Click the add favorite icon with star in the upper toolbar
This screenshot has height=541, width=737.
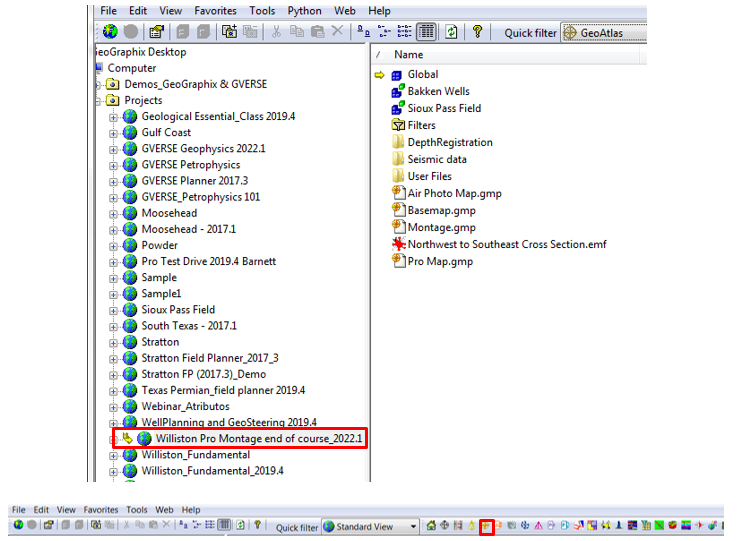click(229, 31)
